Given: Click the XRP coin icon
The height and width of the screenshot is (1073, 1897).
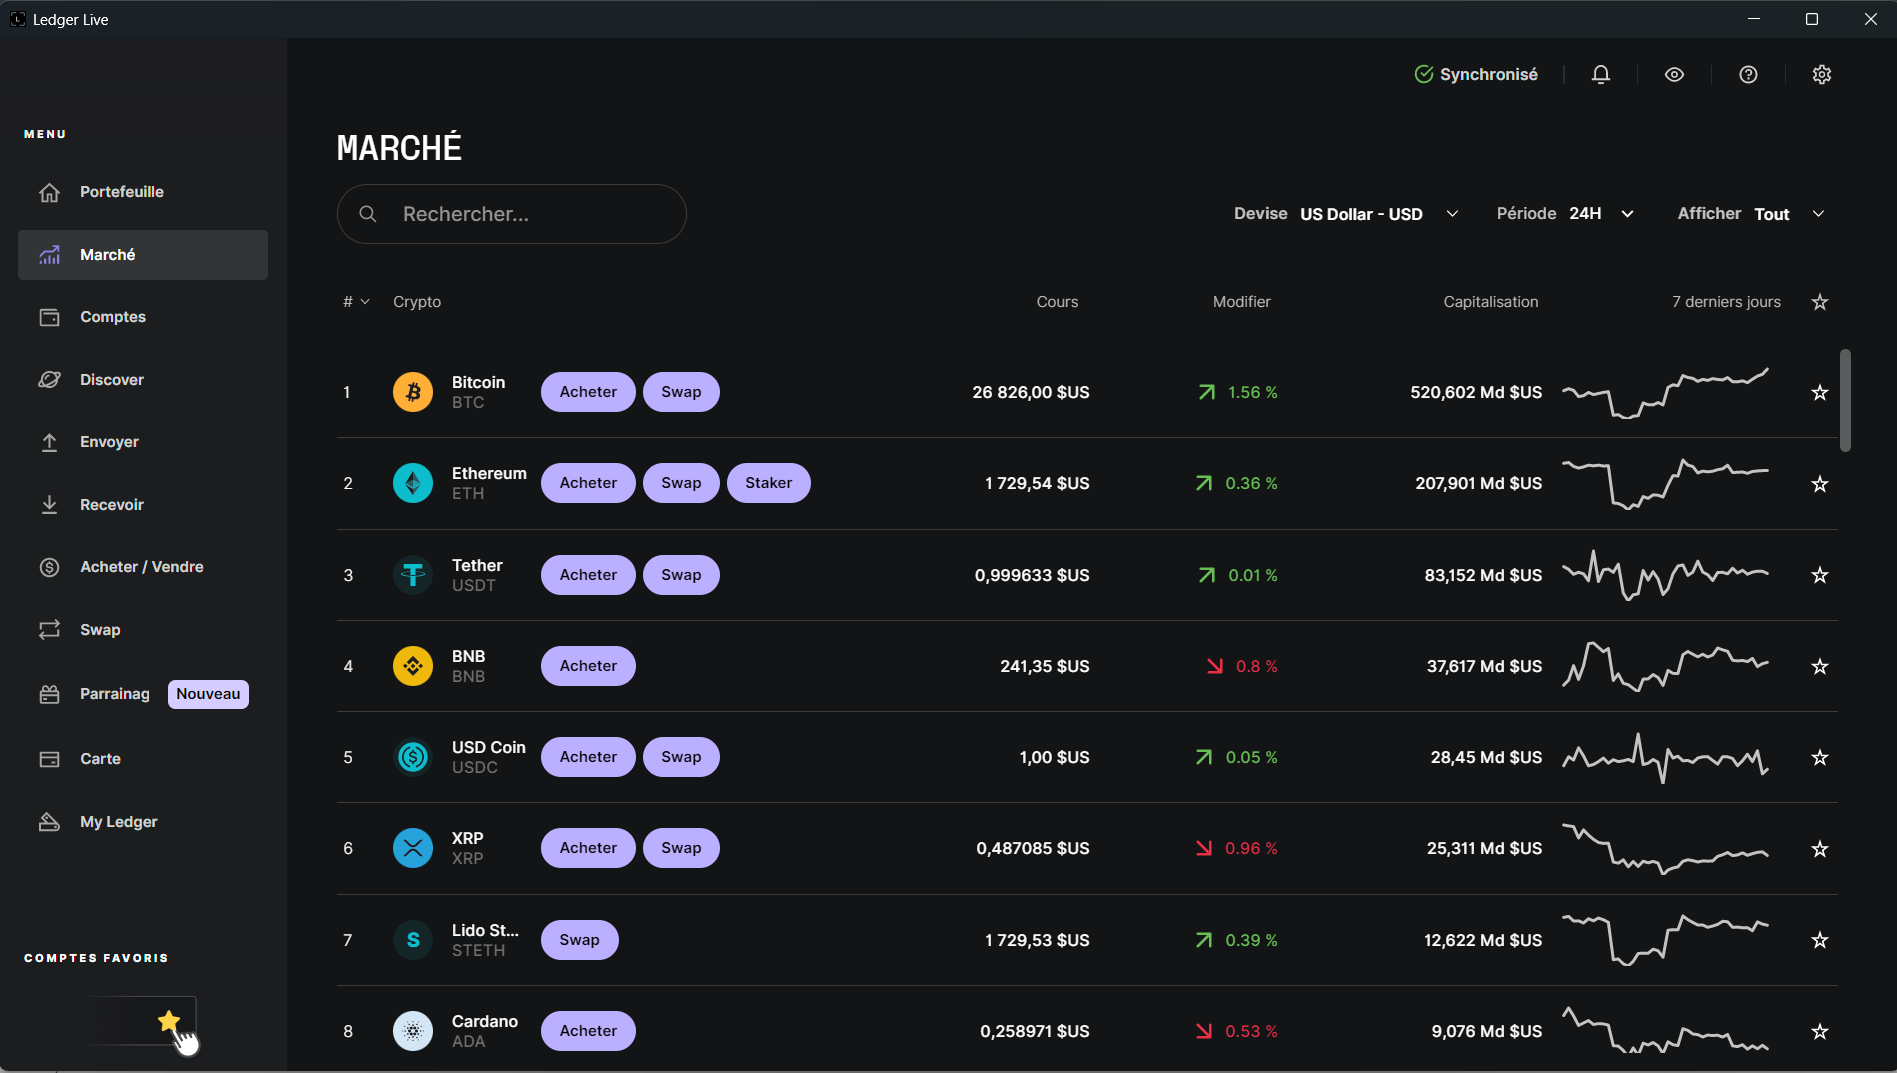Looking at the screenshot, I should (413, 848).
